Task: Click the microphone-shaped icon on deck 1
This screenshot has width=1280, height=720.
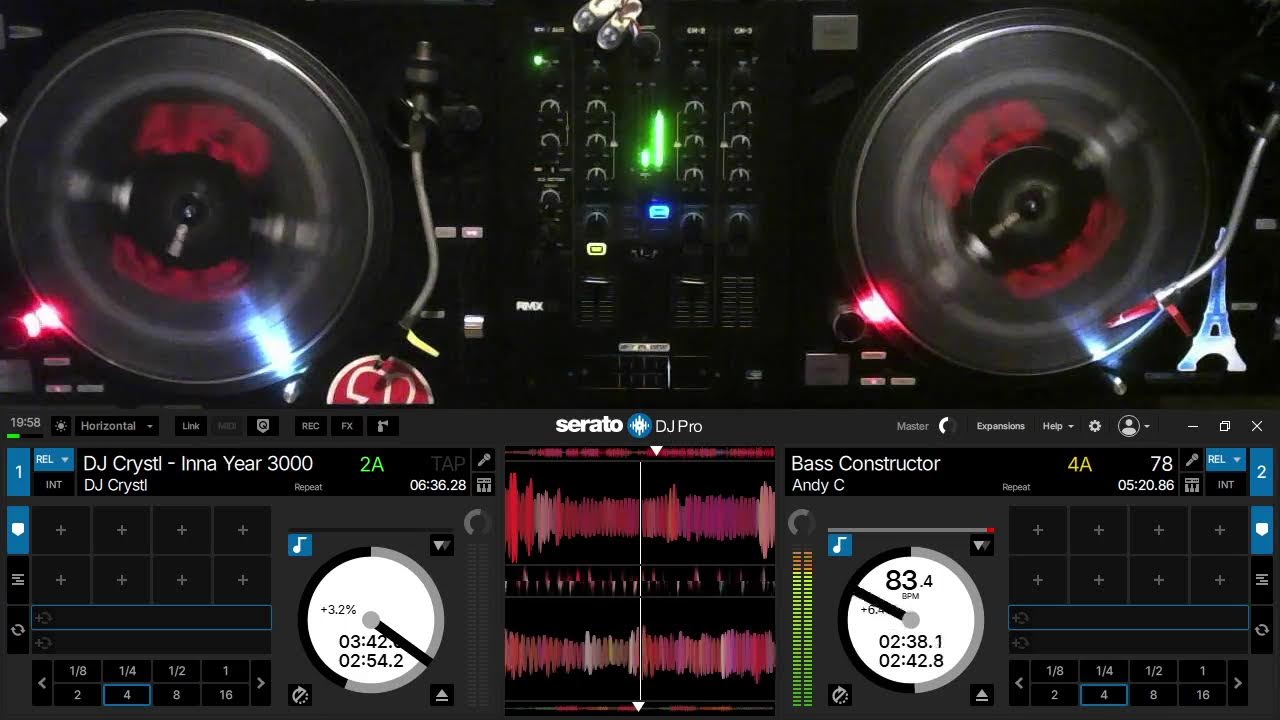Action: point(484,461)
